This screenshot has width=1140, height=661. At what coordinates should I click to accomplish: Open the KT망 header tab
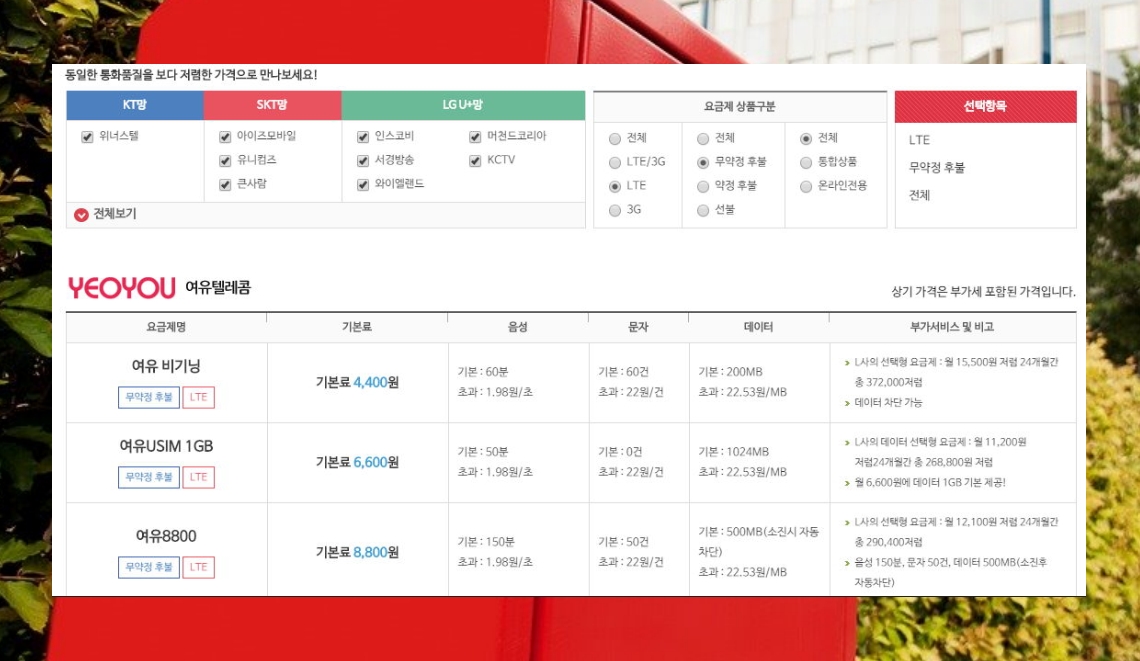point(135,105)
